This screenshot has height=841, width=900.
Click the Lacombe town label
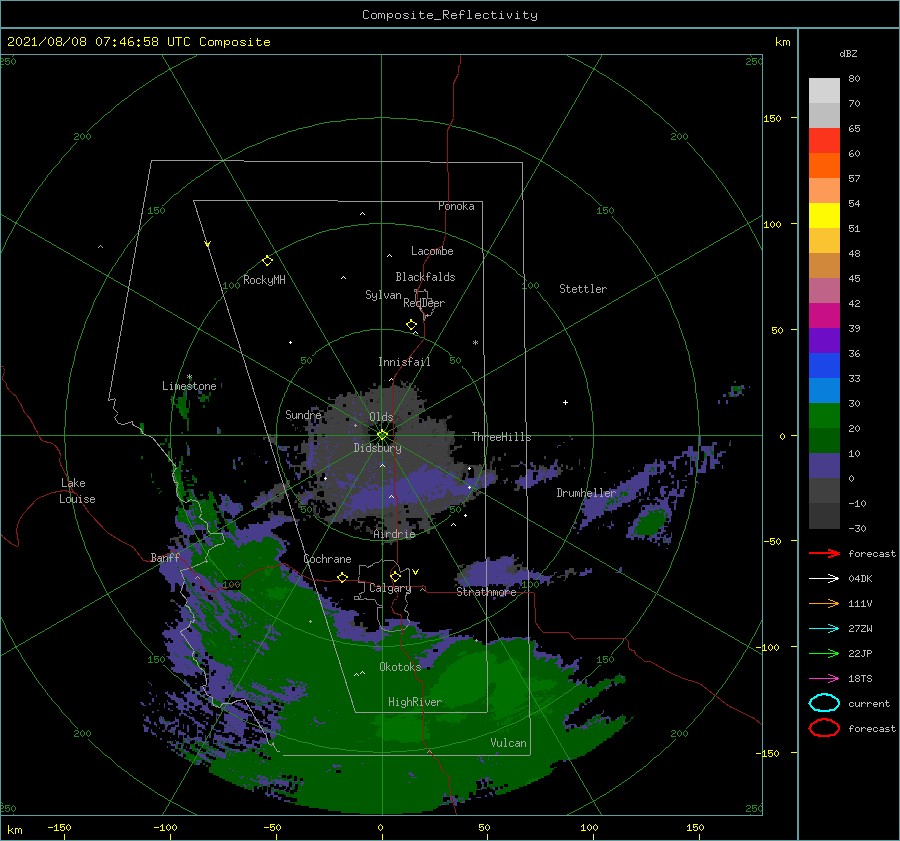[432, 251]
